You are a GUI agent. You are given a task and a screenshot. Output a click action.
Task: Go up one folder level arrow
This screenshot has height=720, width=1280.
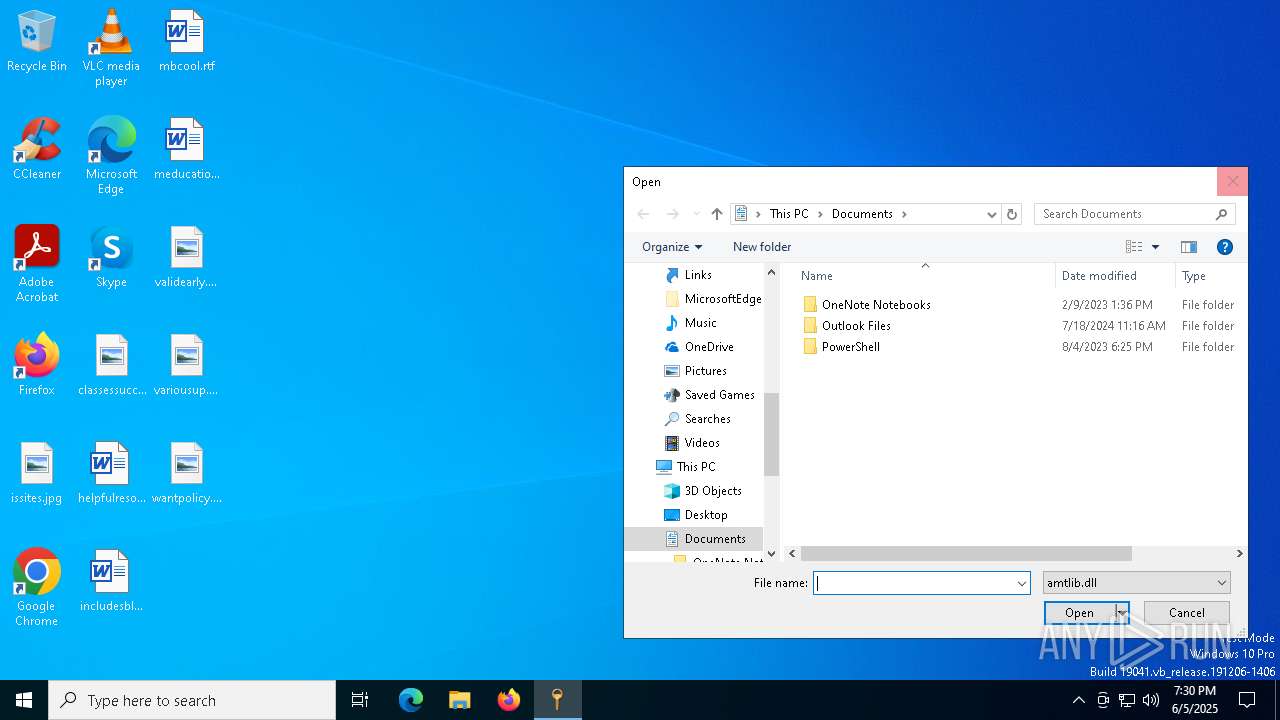717,214
